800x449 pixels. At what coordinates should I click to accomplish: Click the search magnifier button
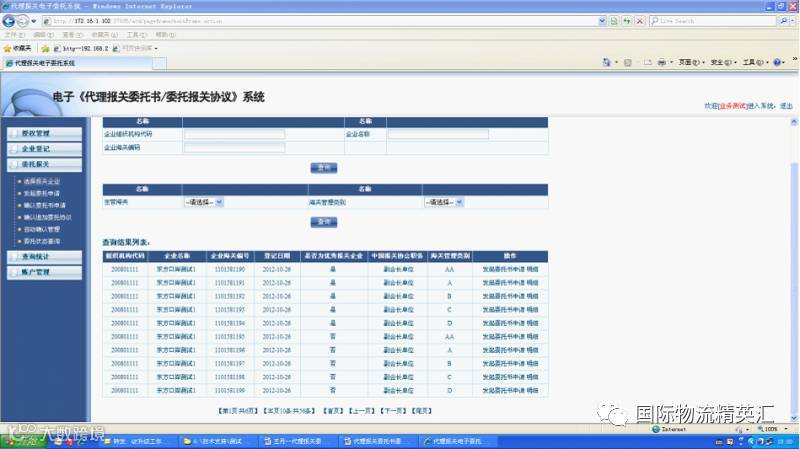coord(783,21)
